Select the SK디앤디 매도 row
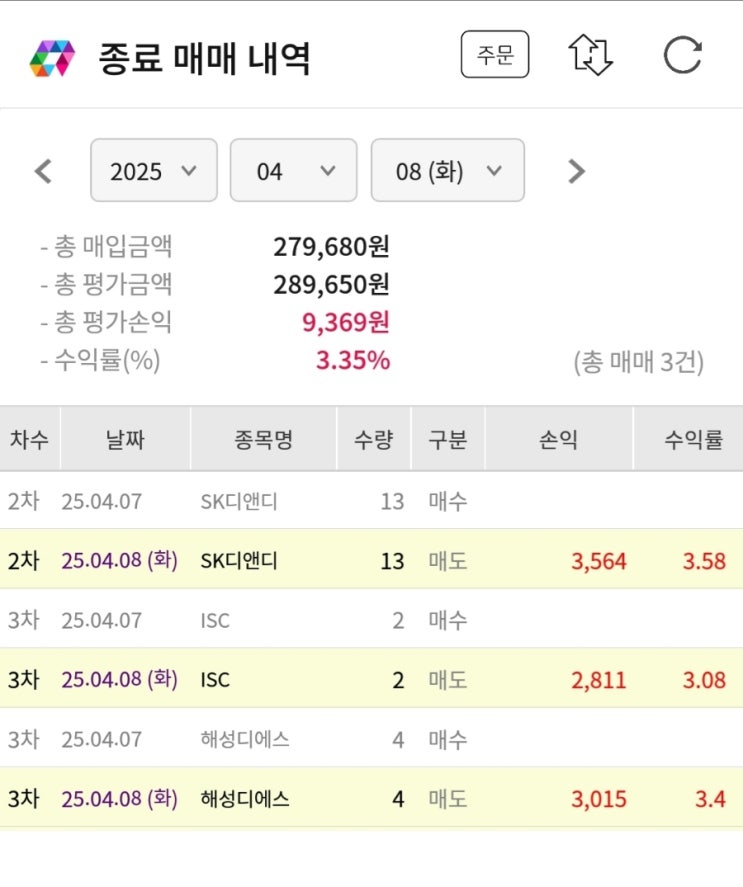The width and height of the screenshot is (743, 887). tap(371, 560)
